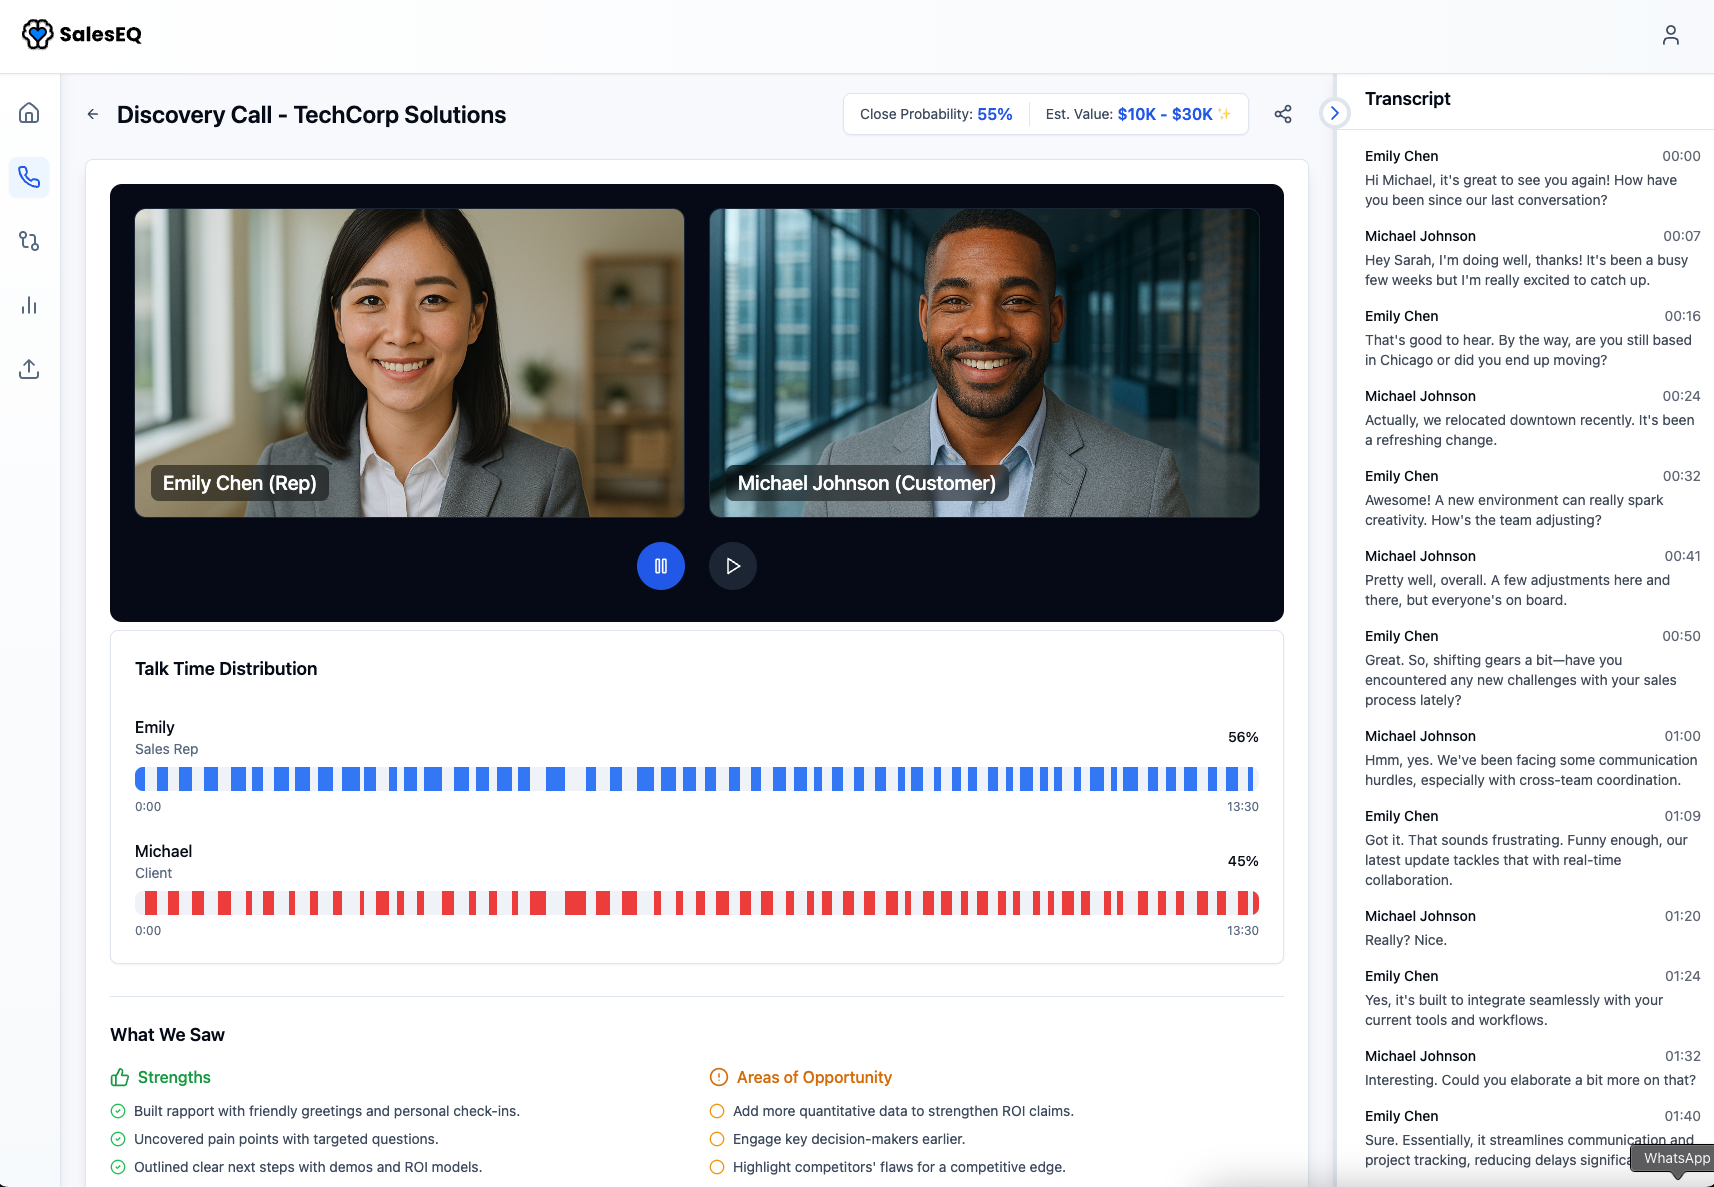Click the sparkle icon beside Est. Value
1714x1187 pixels.
(1225, 114)
